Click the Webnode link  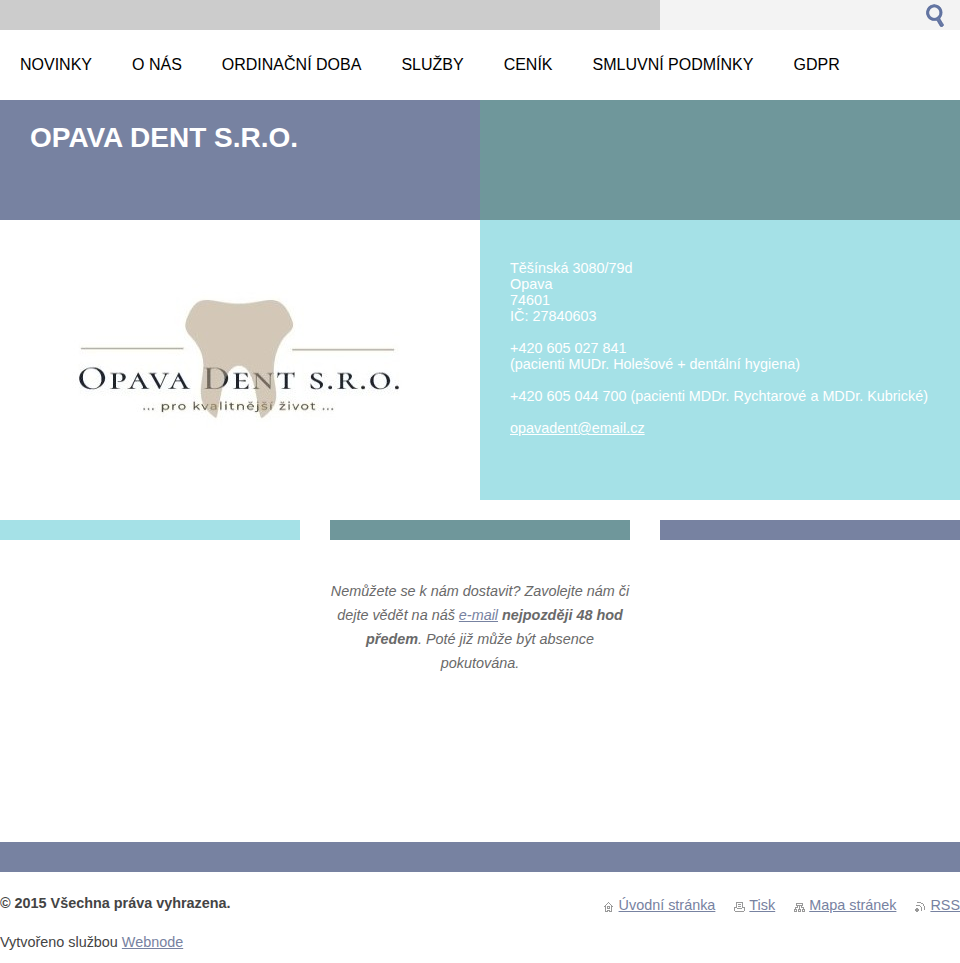(152, 942)
